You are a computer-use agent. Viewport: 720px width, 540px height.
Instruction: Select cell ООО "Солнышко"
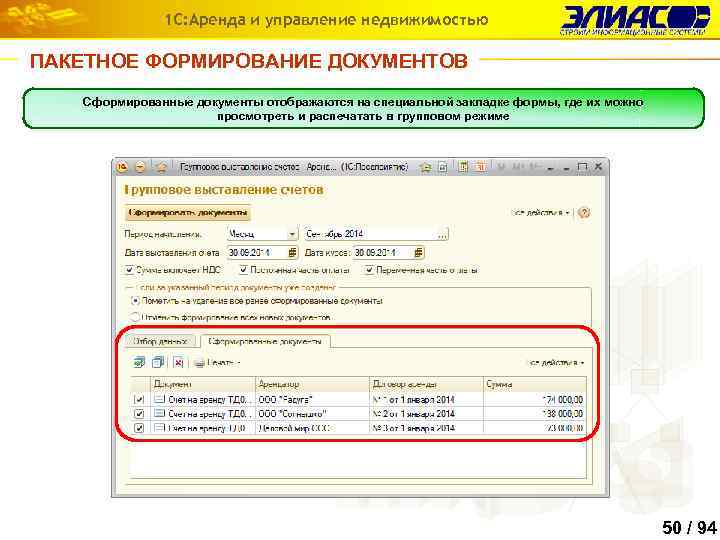[x=312, y=414]
